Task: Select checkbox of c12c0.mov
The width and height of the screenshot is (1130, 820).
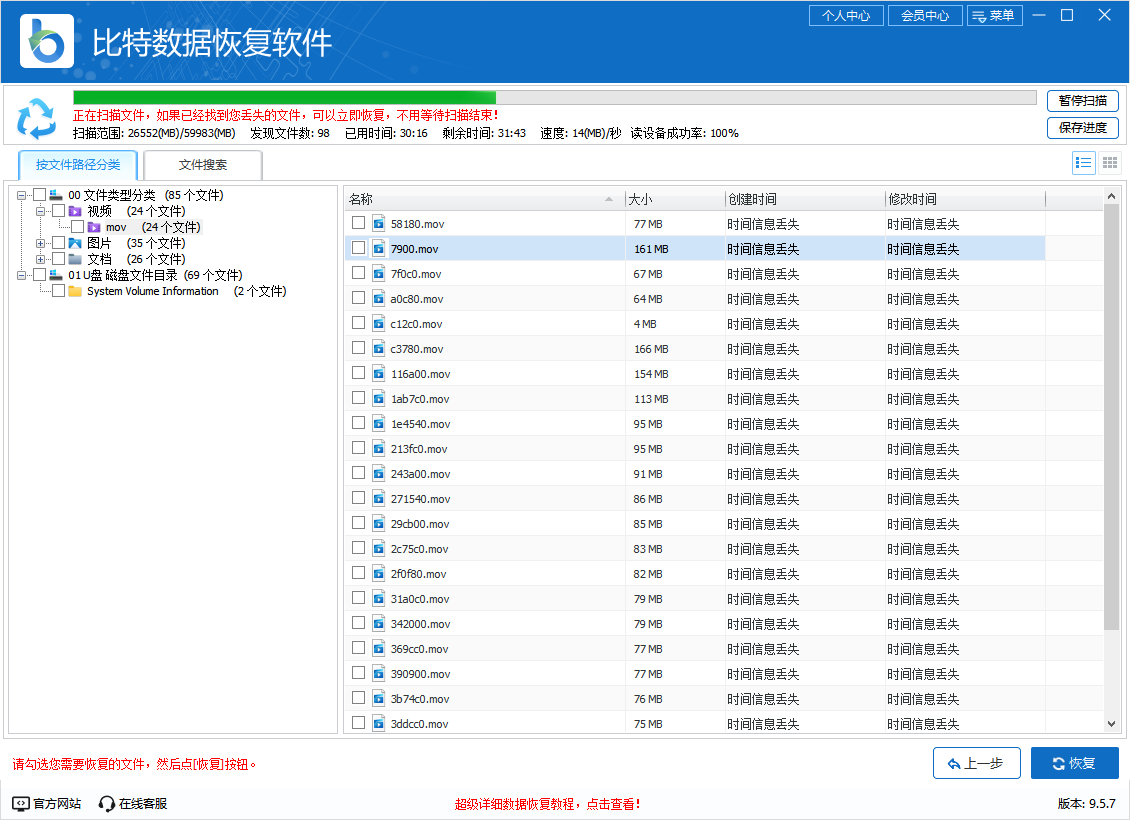Action: click(x=358, y=323)
